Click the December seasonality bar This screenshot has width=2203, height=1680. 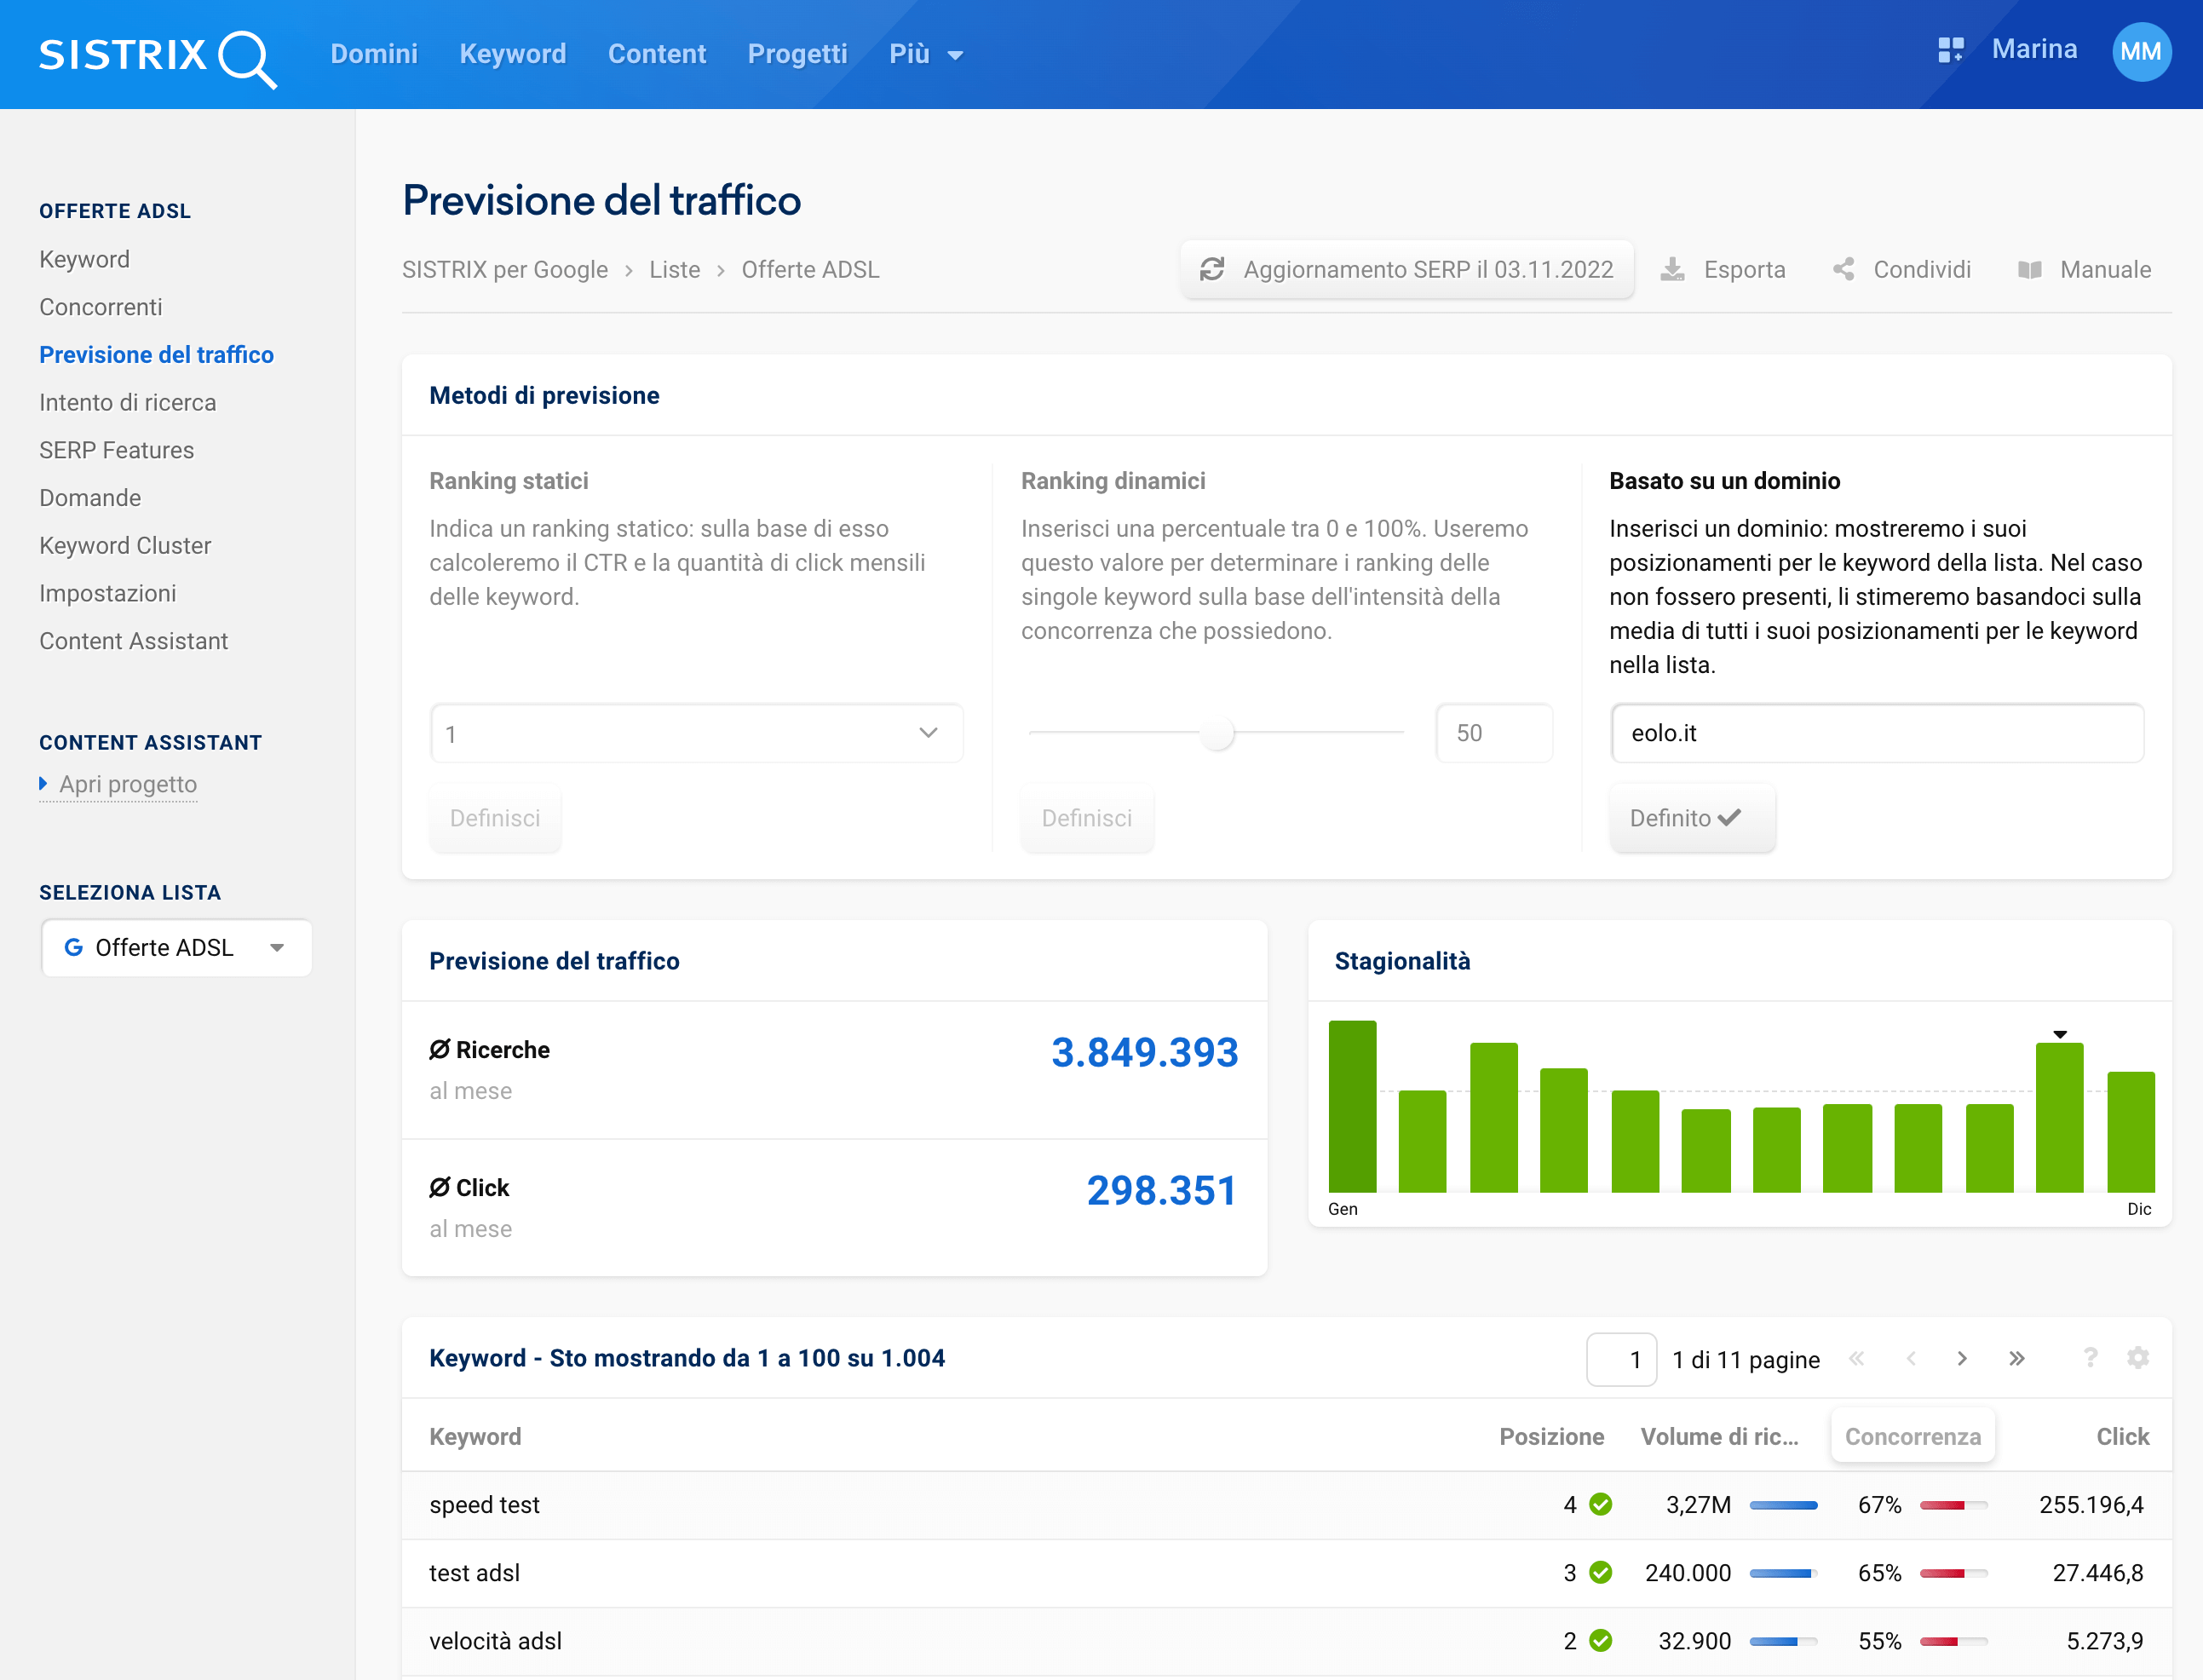2131,1131
